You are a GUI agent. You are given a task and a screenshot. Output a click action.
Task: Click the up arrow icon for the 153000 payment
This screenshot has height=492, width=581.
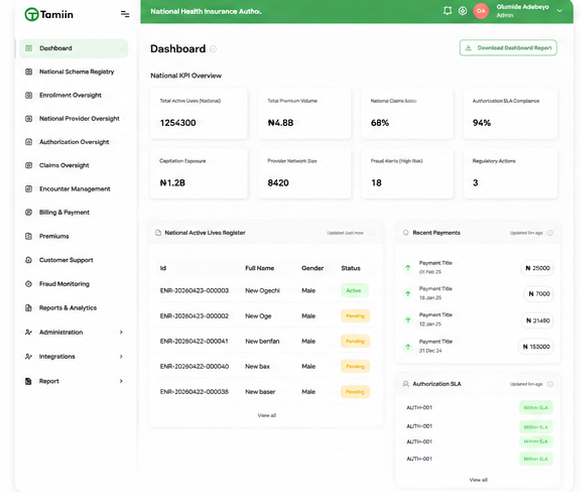(408, 346)
